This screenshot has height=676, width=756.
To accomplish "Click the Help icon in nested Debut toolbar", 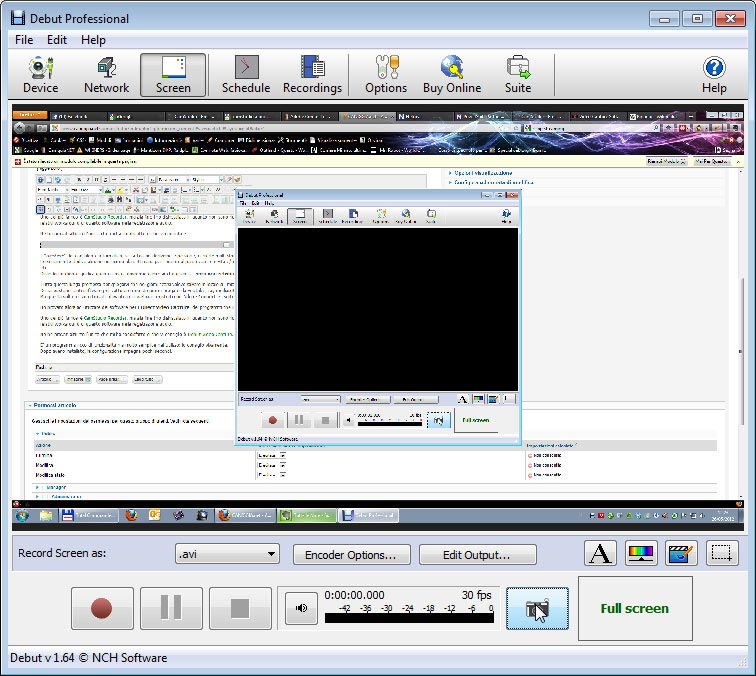I will [x=506, y=216].
